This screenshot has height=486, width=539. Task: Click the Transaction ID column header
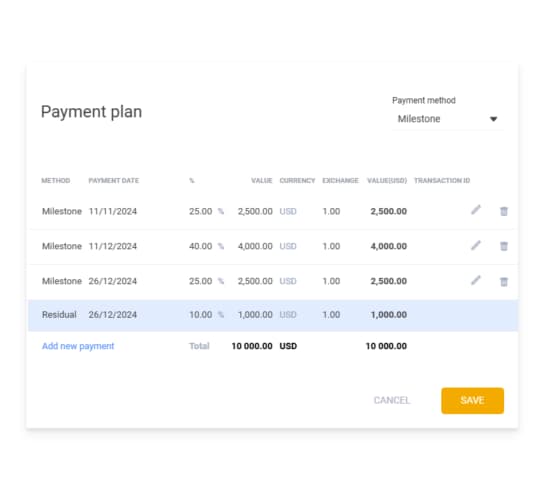pyautogui.click(x=442, y=180)
